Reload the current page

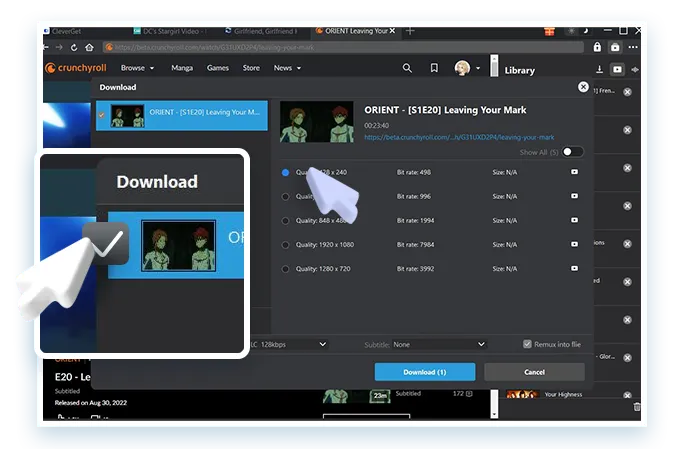pyautogui.click(x=74, y=47)
